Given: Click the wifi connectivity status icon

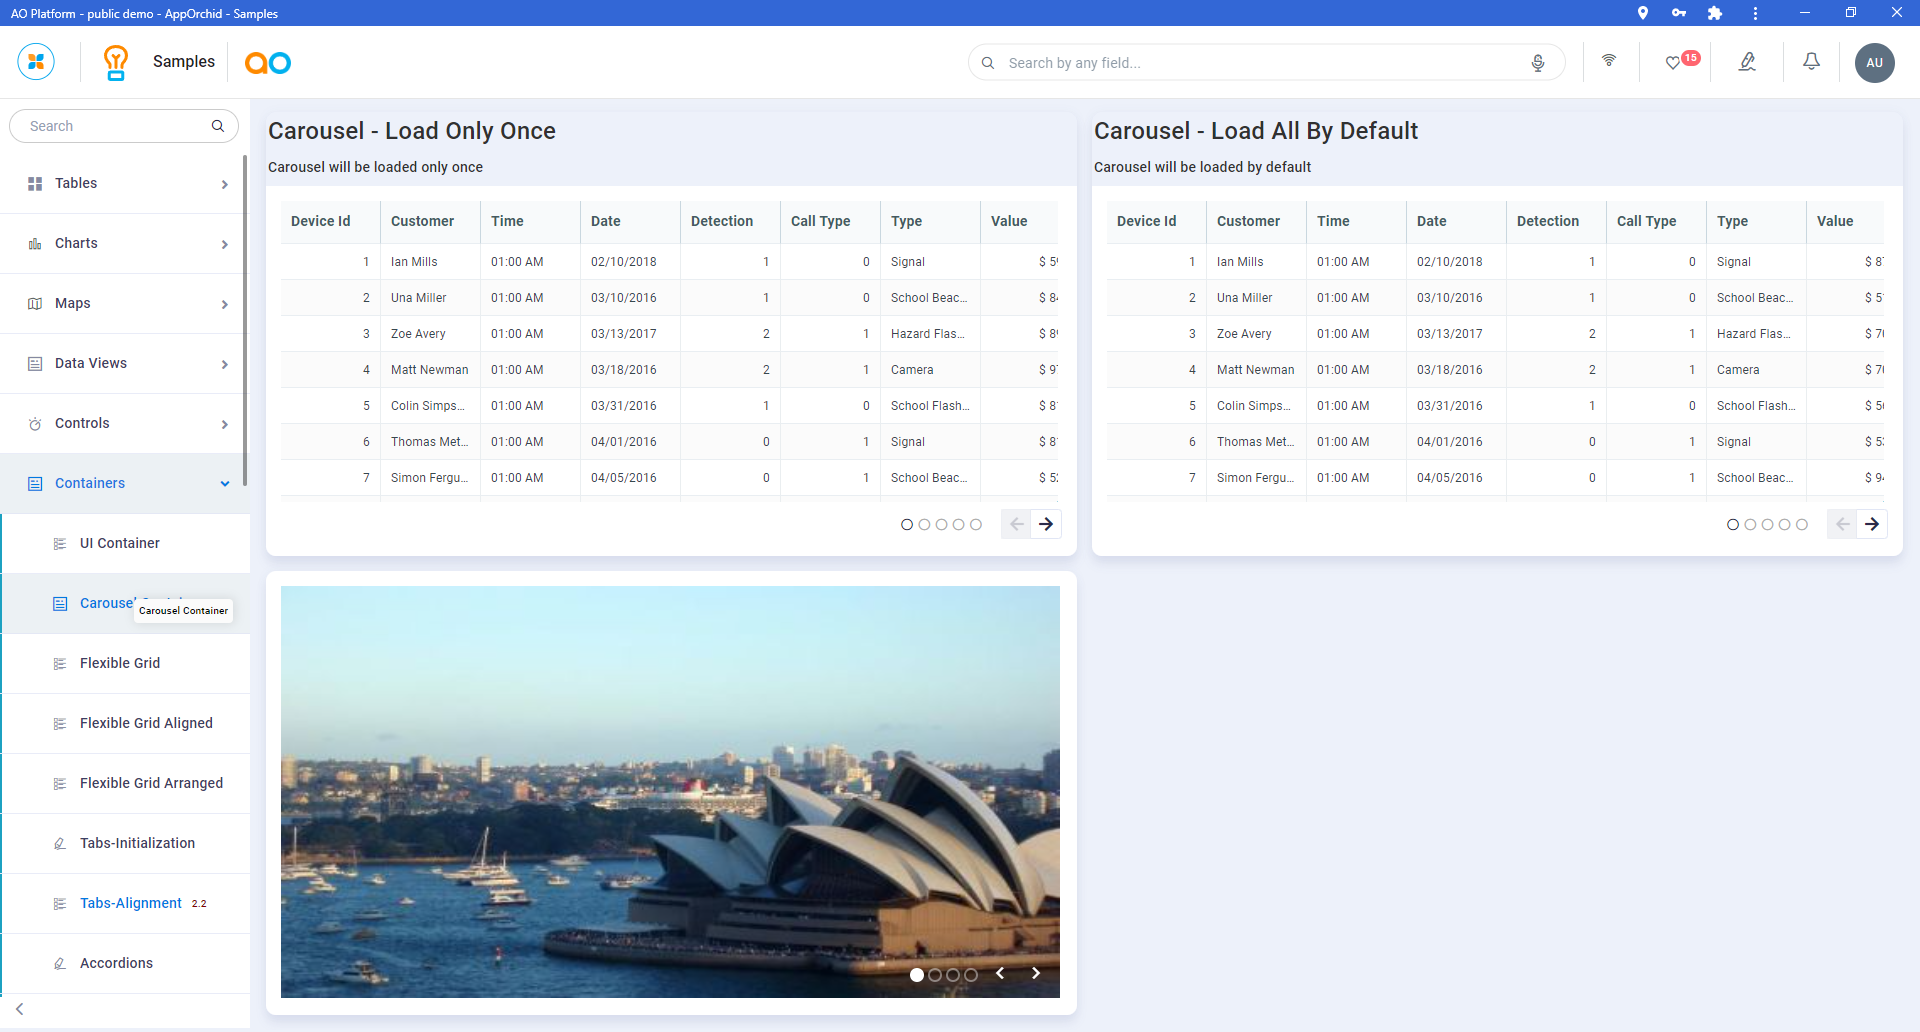Looking at the screenshot, I should tap(1608, 61).
